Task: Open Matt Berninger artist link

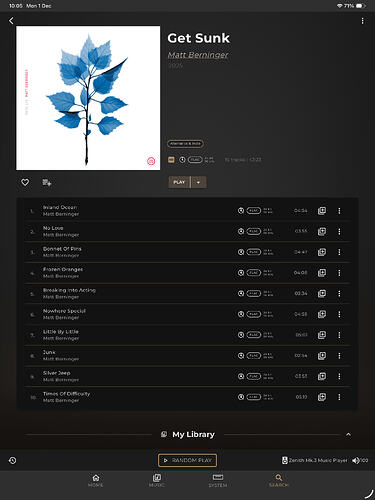Action: (198, 55)
